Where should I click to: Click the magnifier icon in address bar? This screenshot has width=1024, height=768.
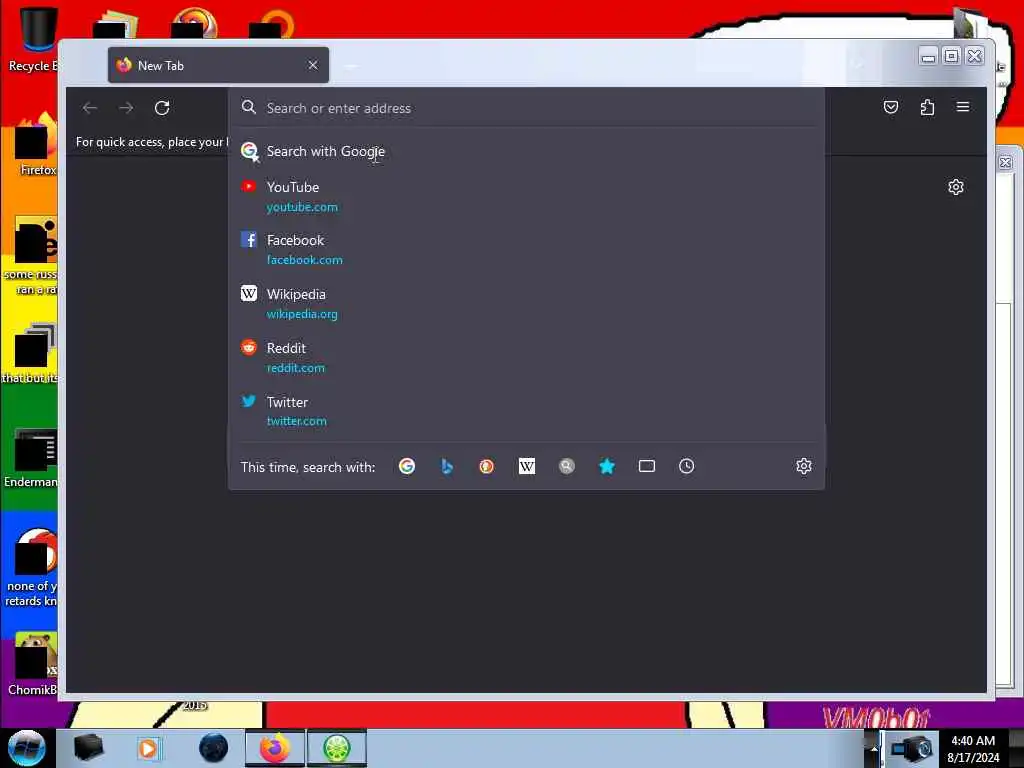[248, 107]
